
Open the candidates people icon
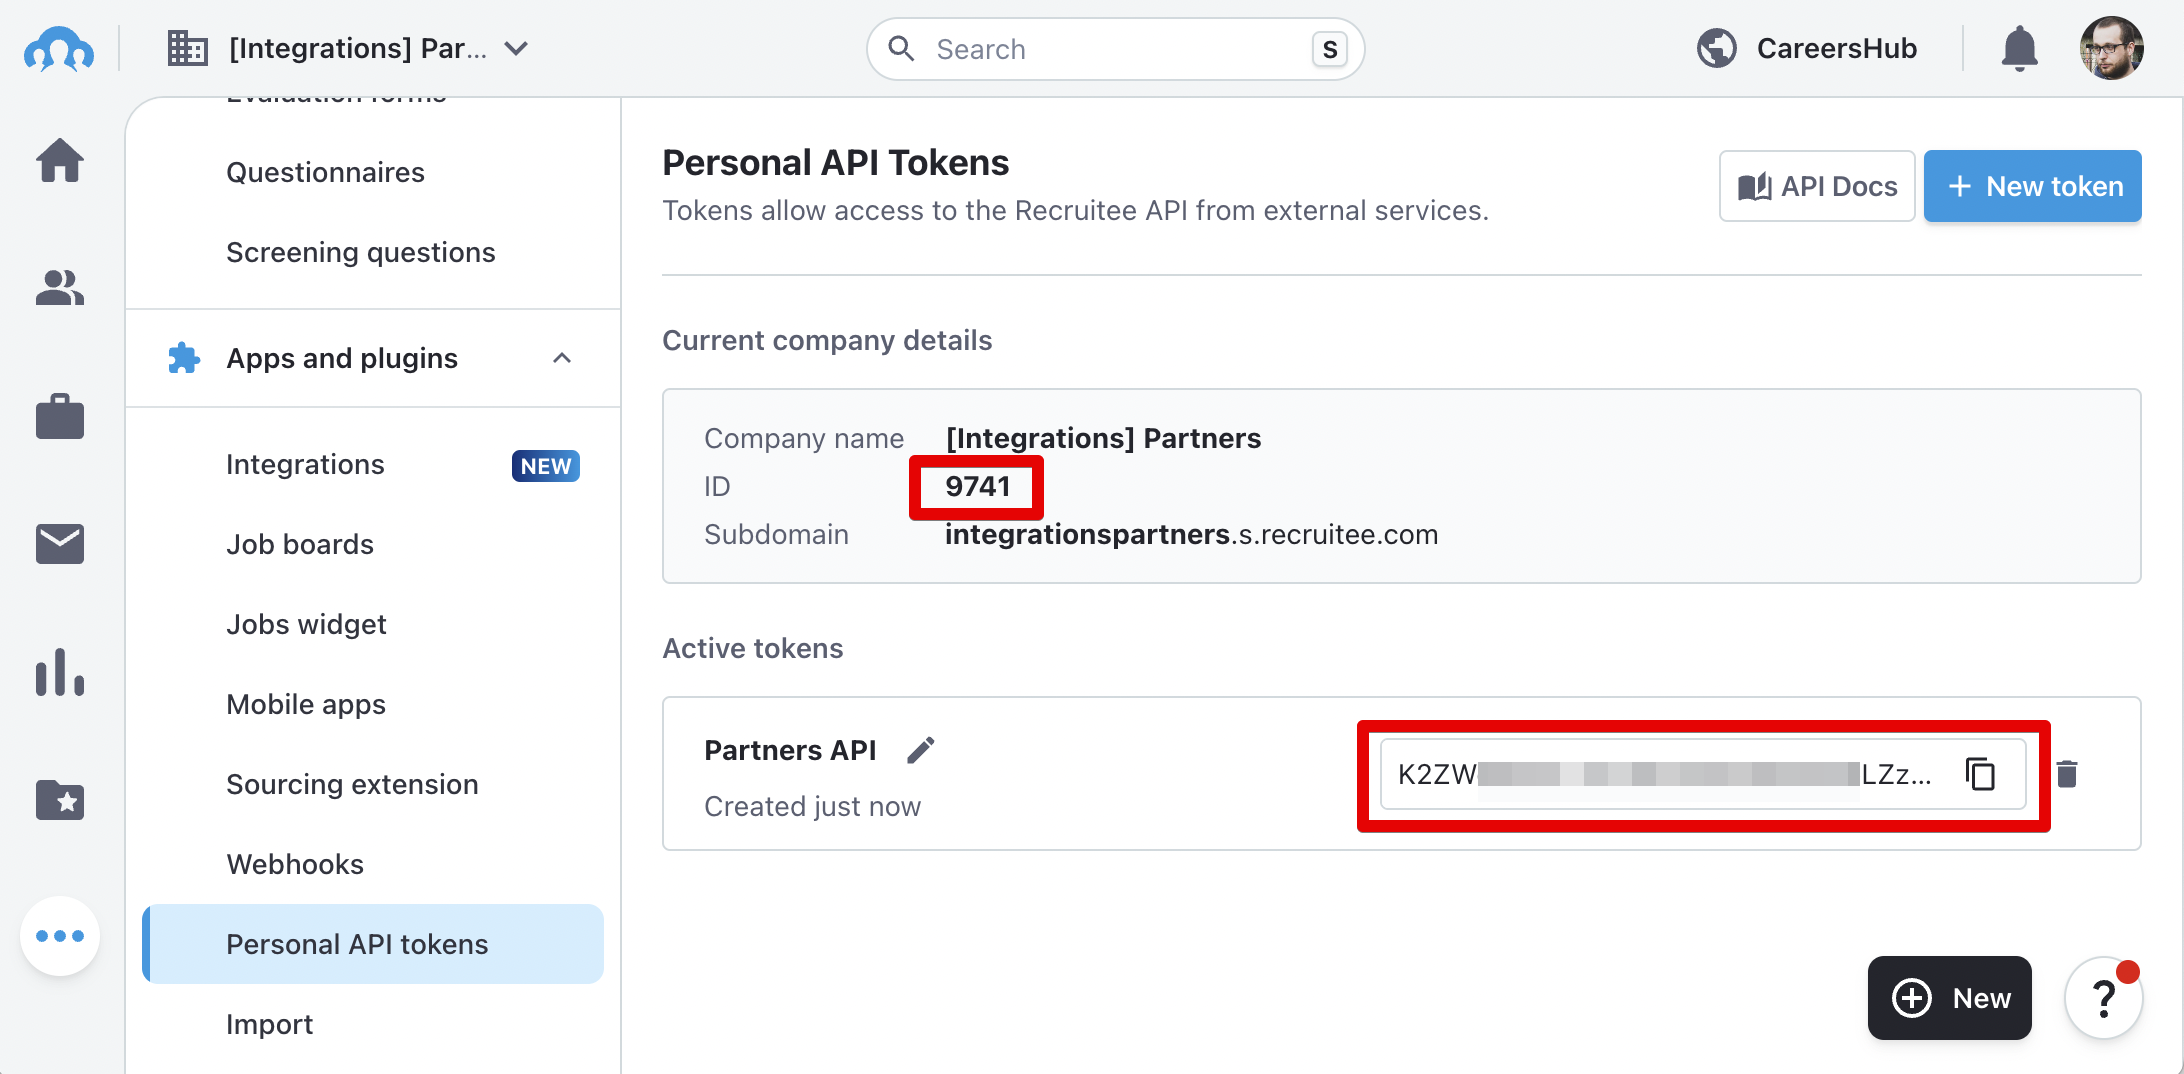click(x=60, y=288)
